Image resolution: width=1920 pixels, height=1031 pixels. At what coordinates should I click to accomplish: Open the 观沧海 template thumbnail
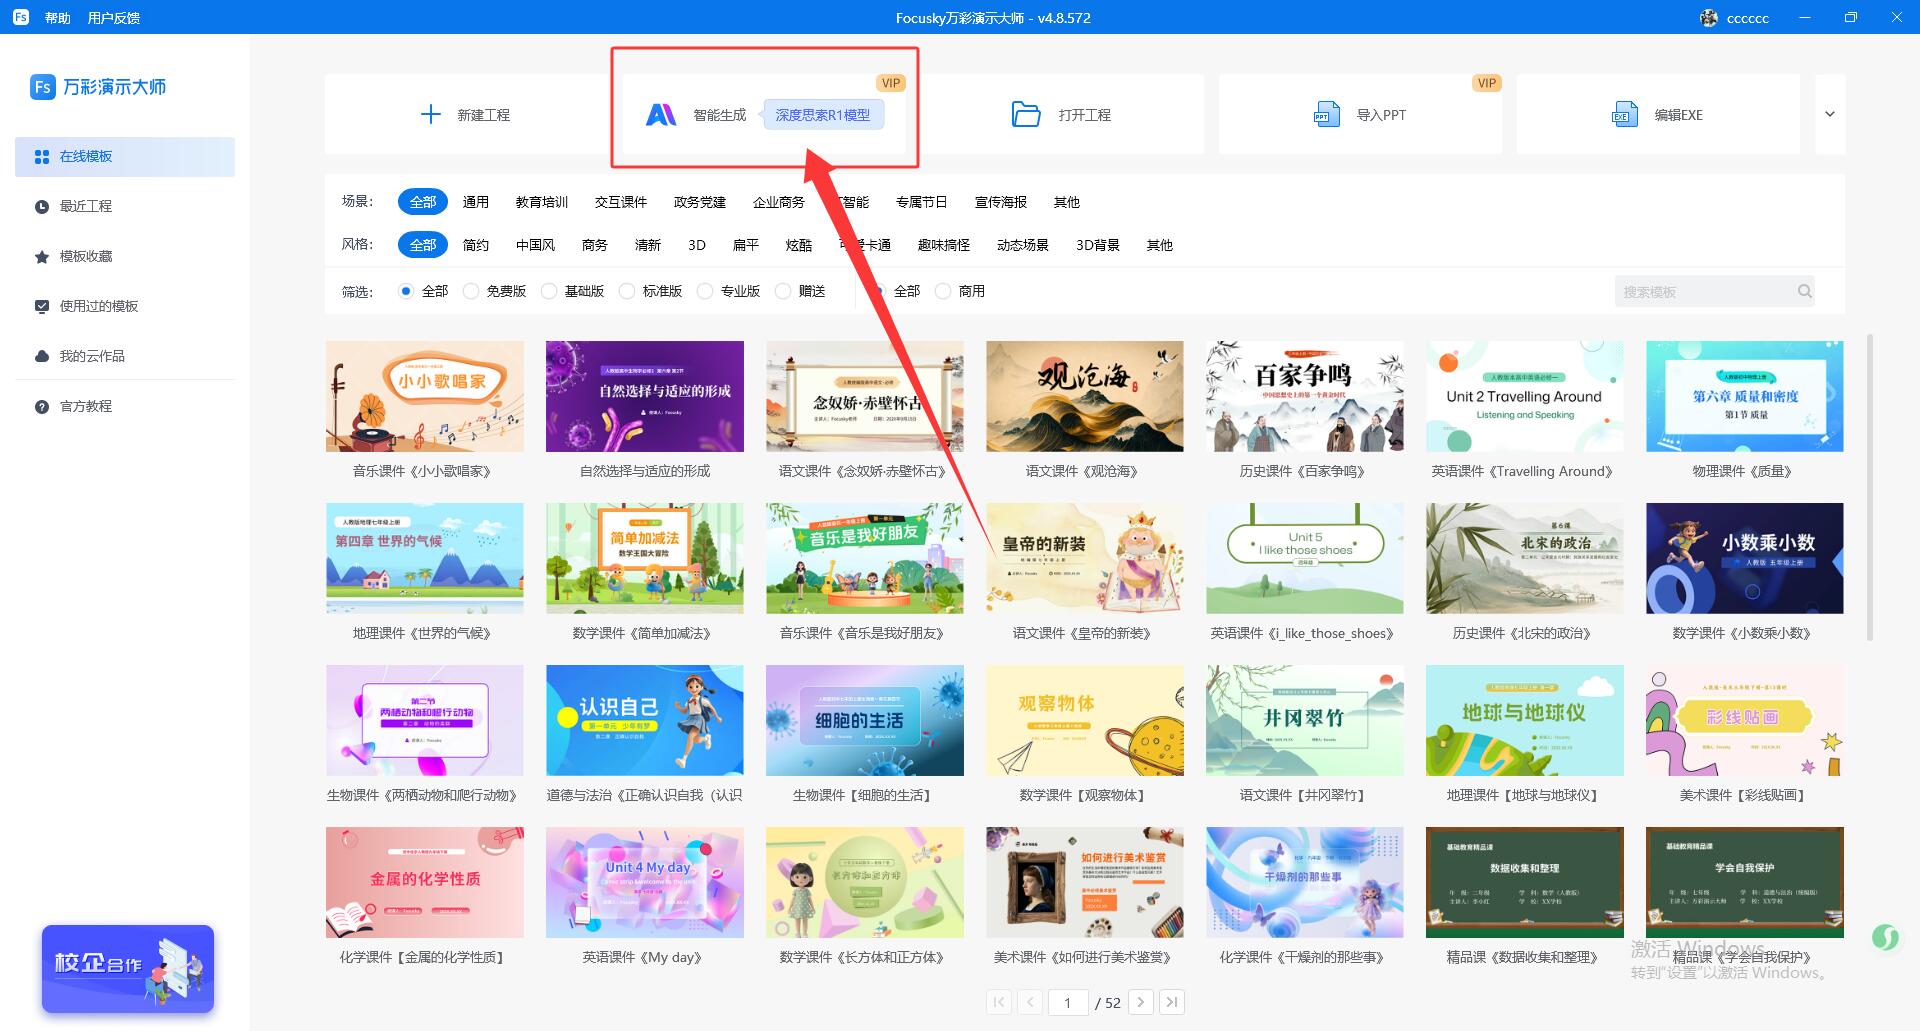click(x=1084, y=396)
